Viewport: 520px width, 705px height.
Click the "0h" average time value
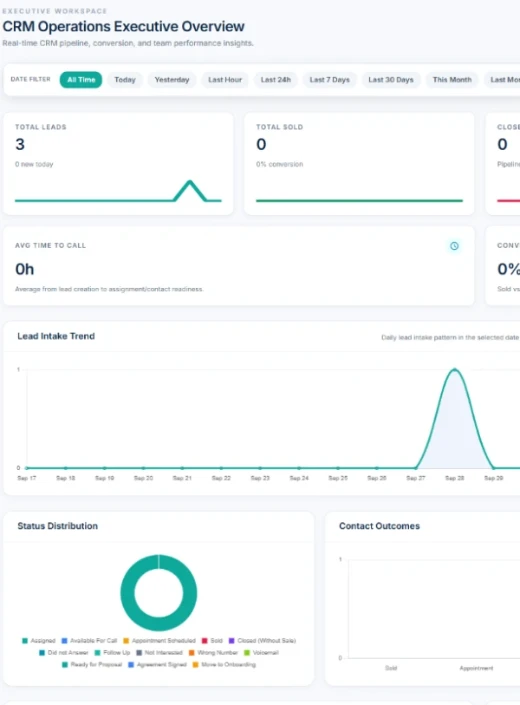coord(25,269)
